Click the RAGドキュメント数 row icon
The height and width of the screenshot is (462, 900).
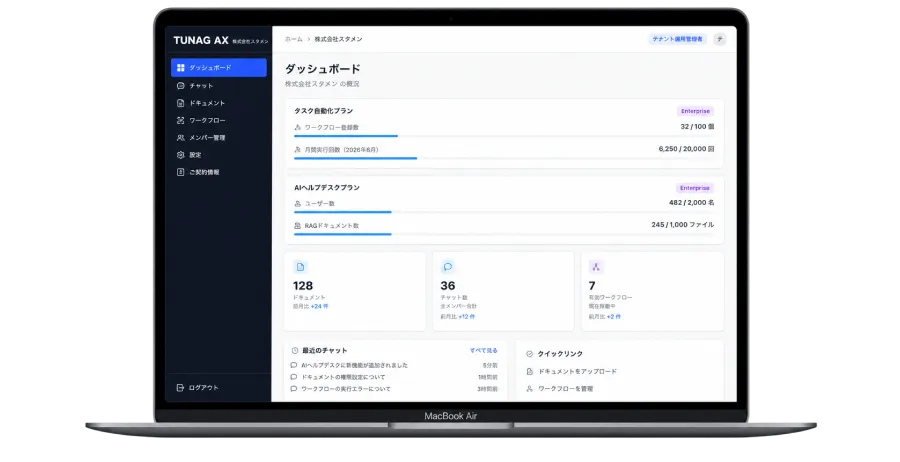[297, 226]
